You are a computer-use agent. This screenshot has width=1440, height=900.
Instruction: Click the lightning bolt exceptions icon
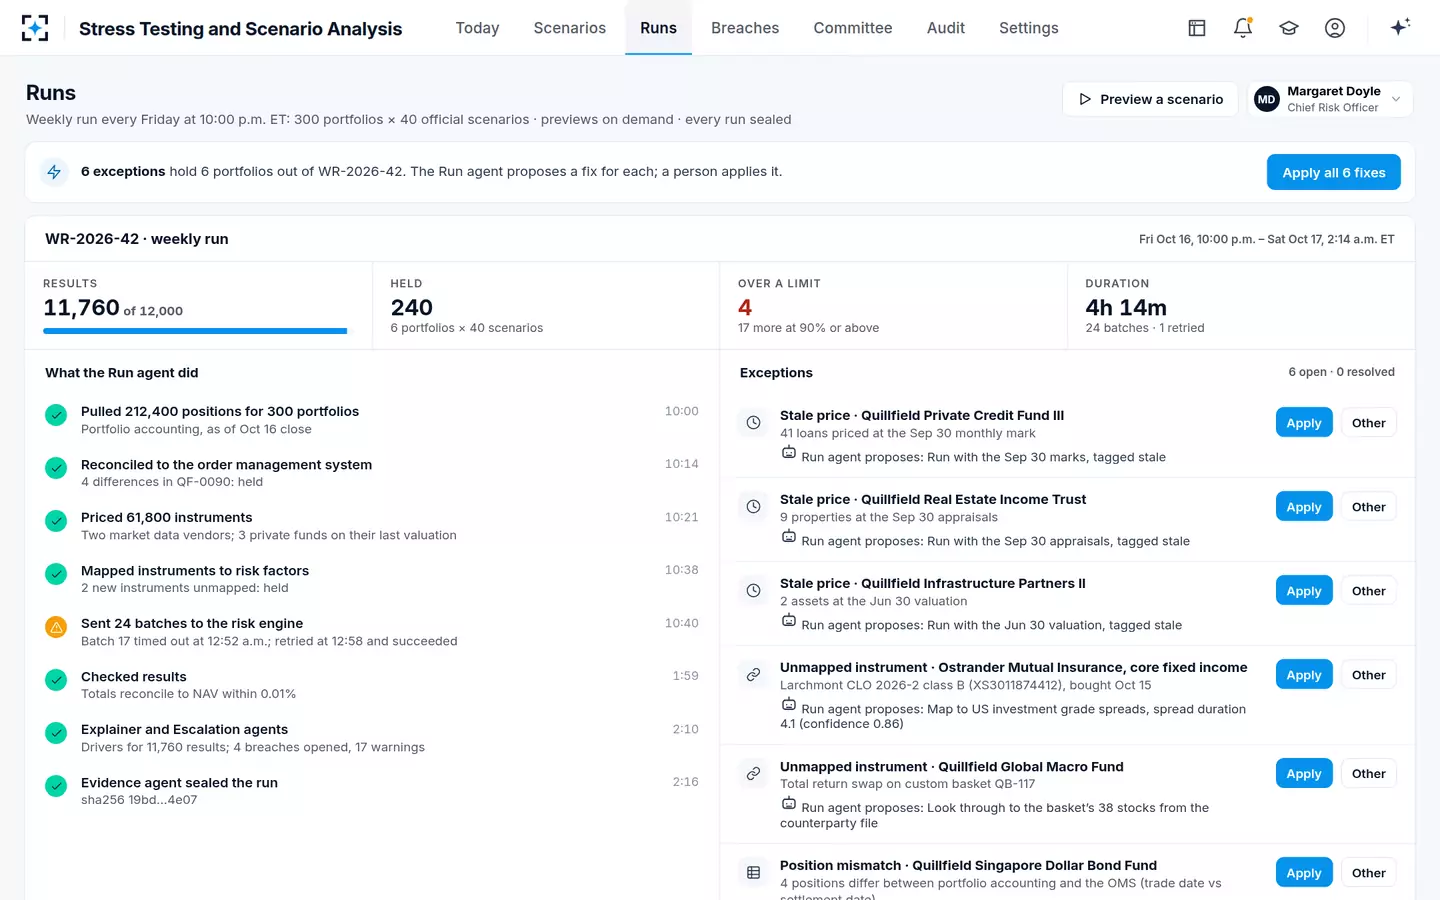click(x=54, y=172)
